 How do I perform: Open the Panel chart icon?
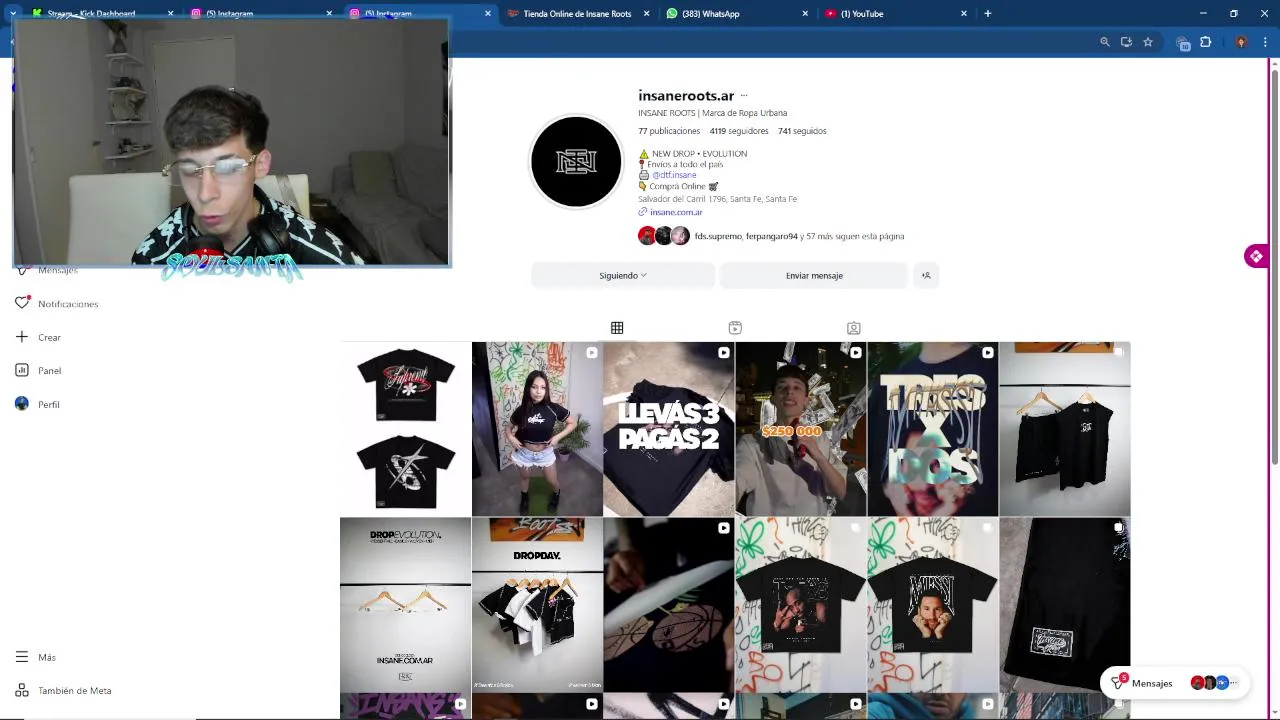click(x=22, y=370)
